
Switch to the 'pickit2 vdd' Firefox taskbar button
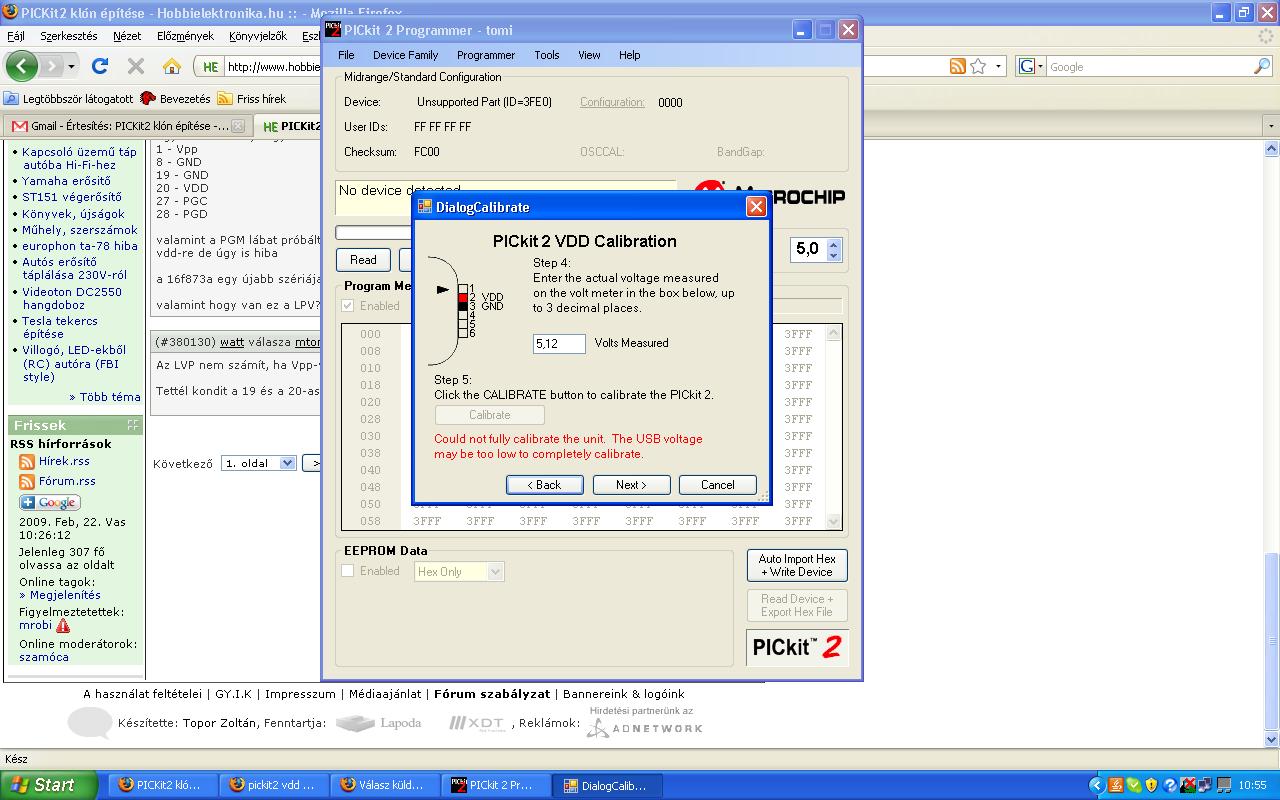[x=273, y=785]
